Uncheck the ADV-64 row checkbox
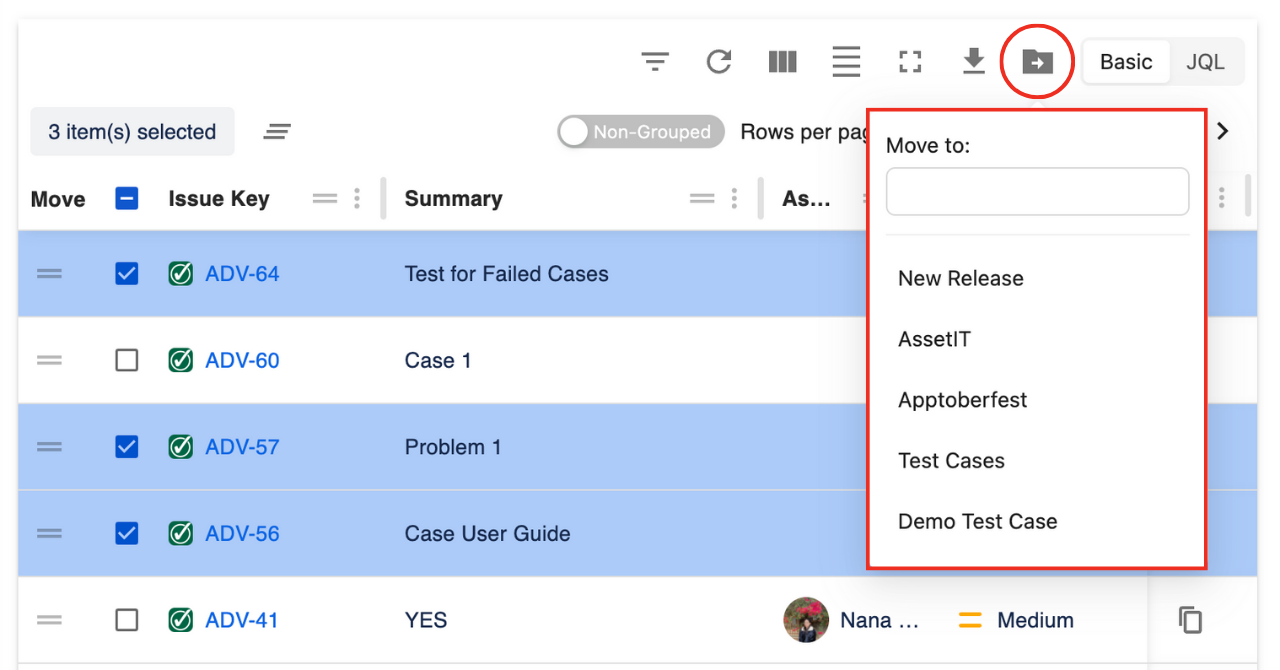 coord(127,274)
